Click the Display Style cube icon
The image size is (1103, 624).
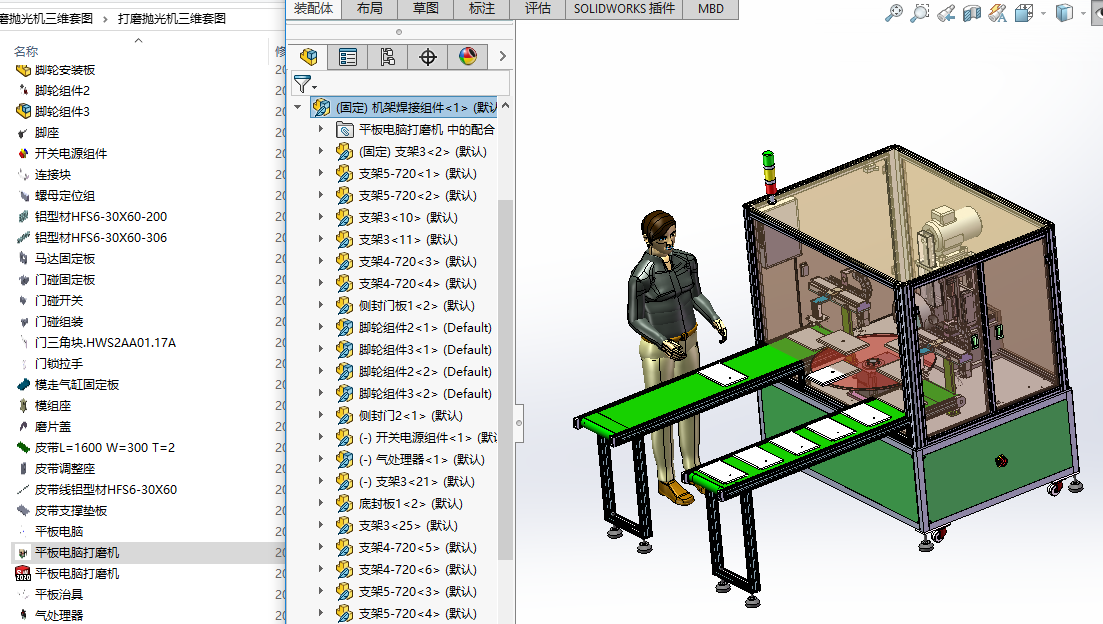(x=1064, y=12)
